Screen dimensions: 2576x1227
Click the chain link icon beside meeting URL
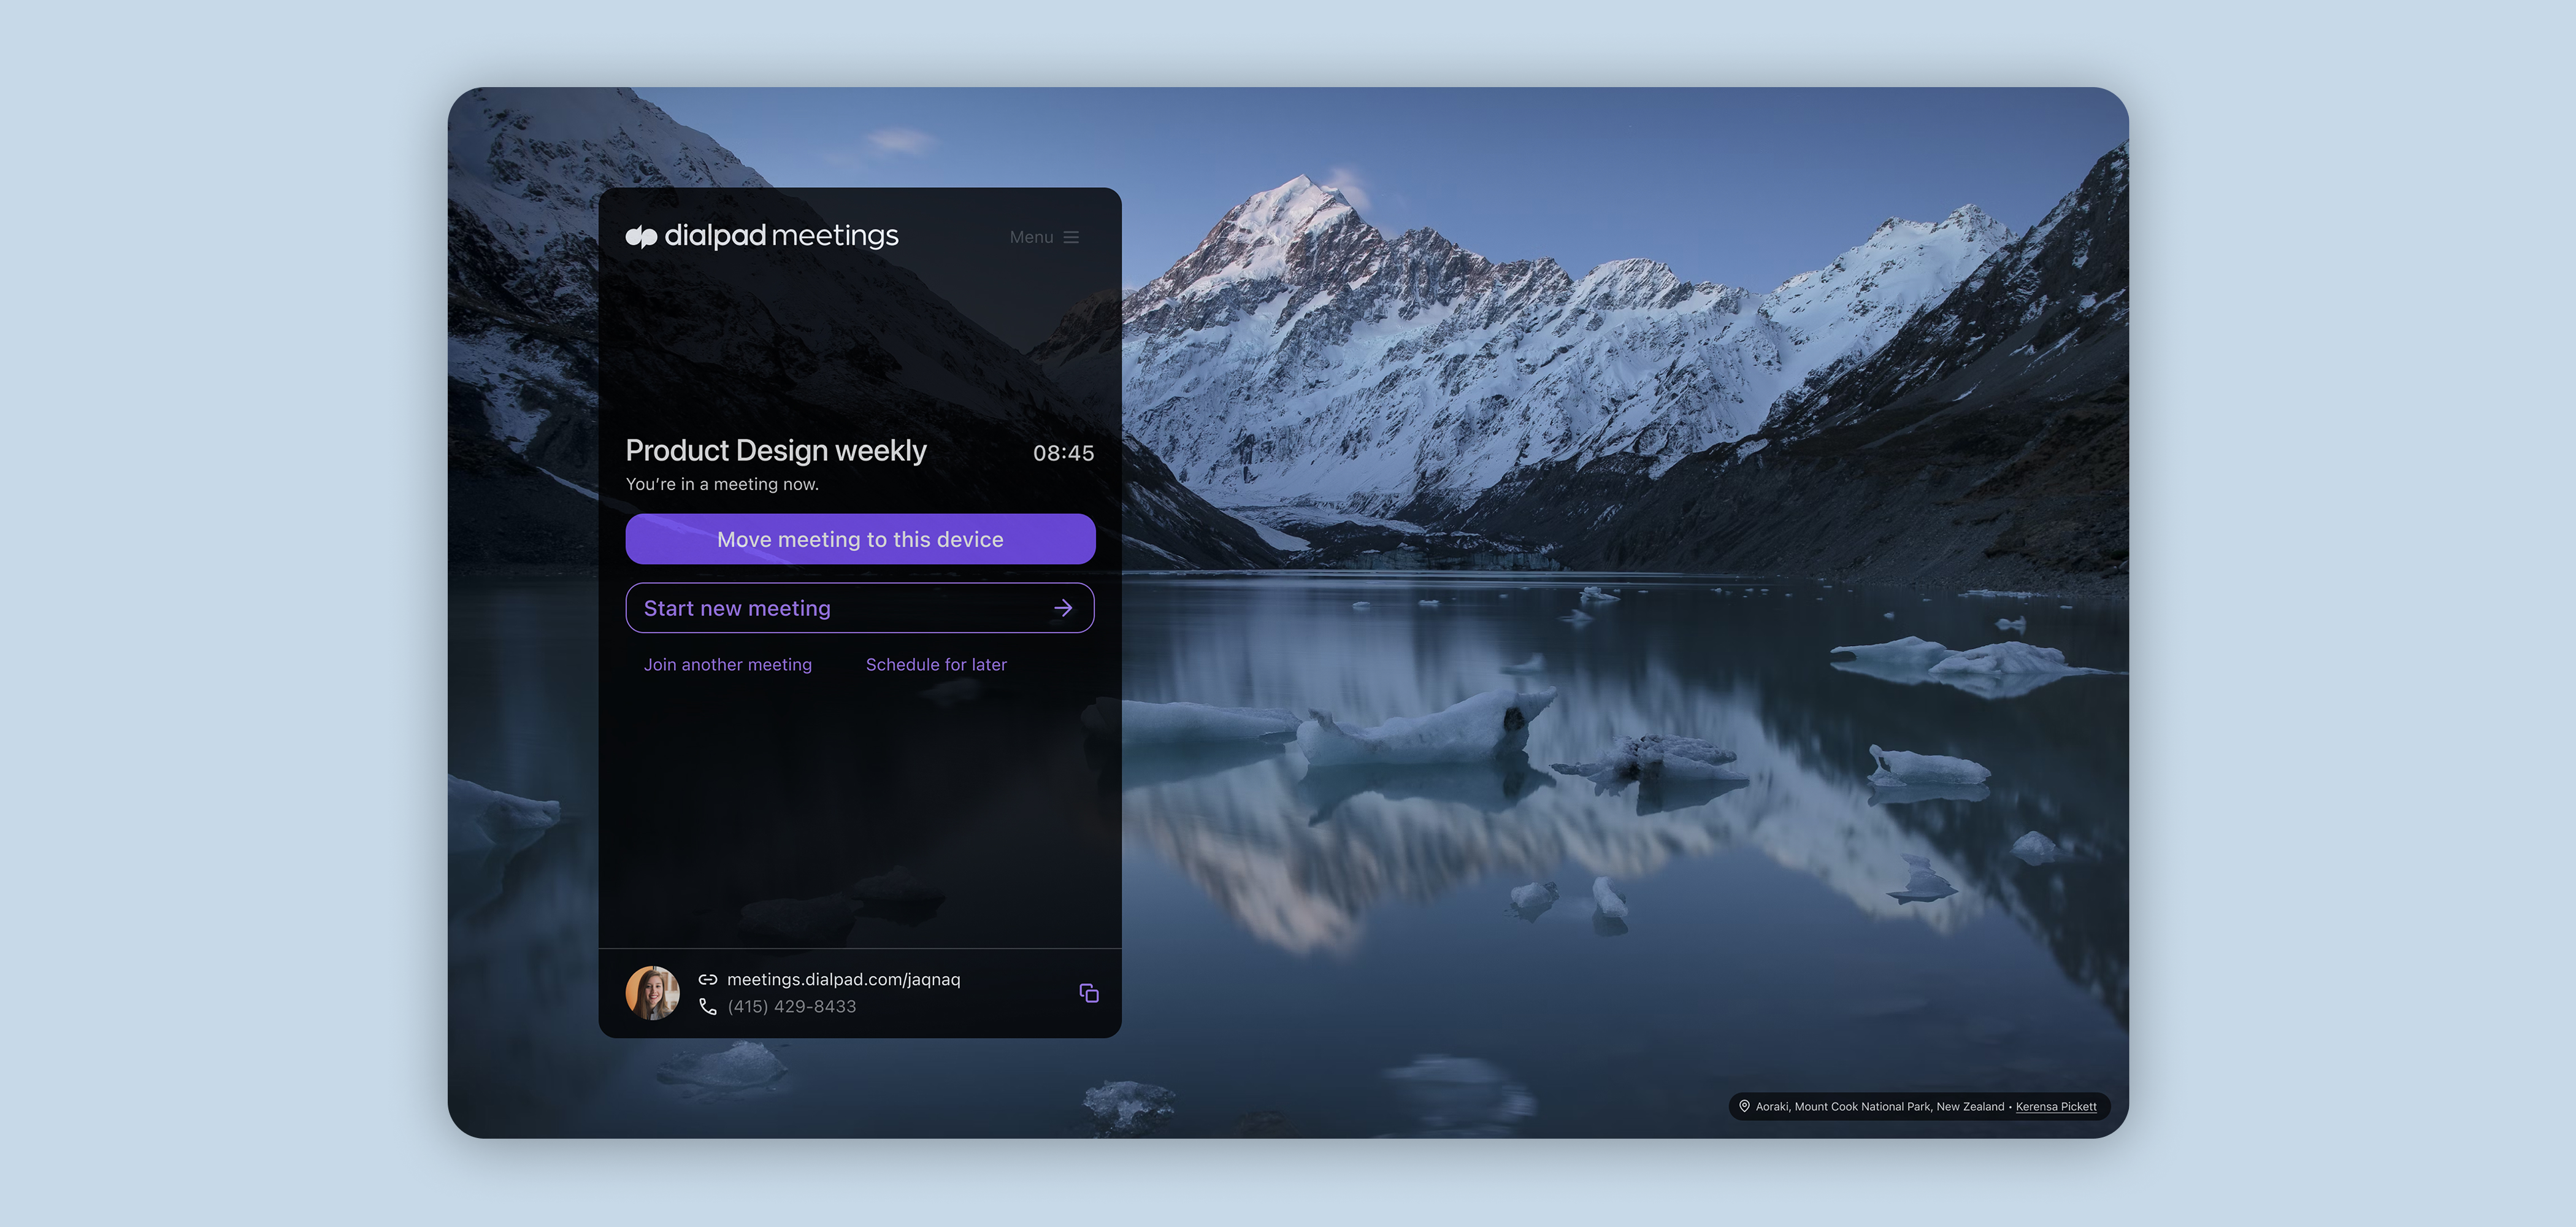(x=708, y=980)
